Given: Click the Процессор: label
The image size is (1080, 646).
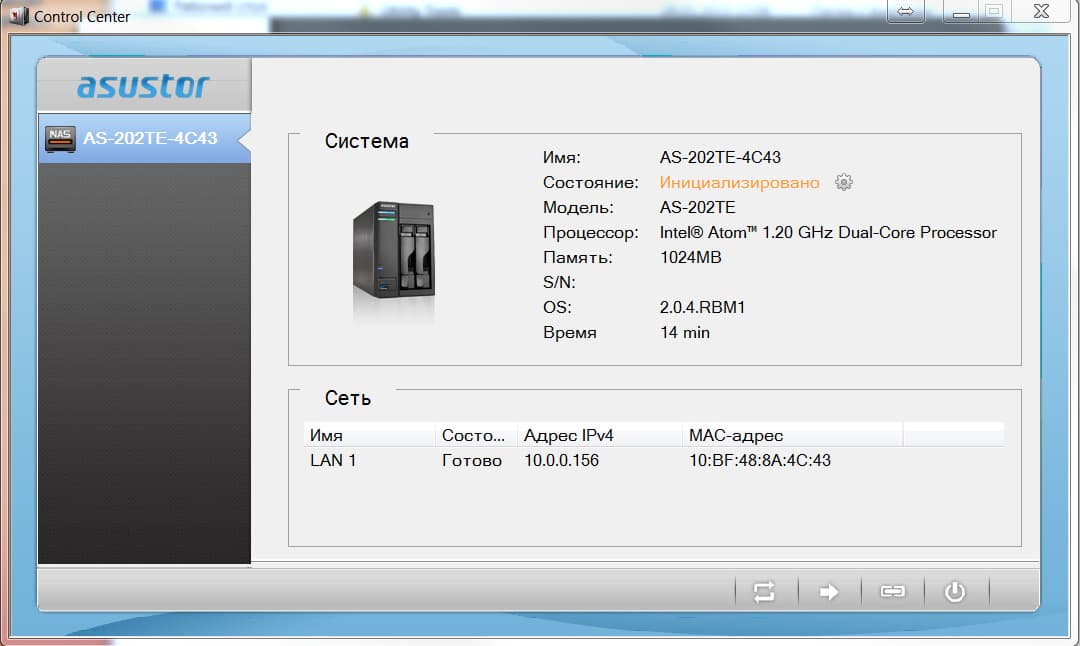Looking at the screenshot, I should 590,233.
